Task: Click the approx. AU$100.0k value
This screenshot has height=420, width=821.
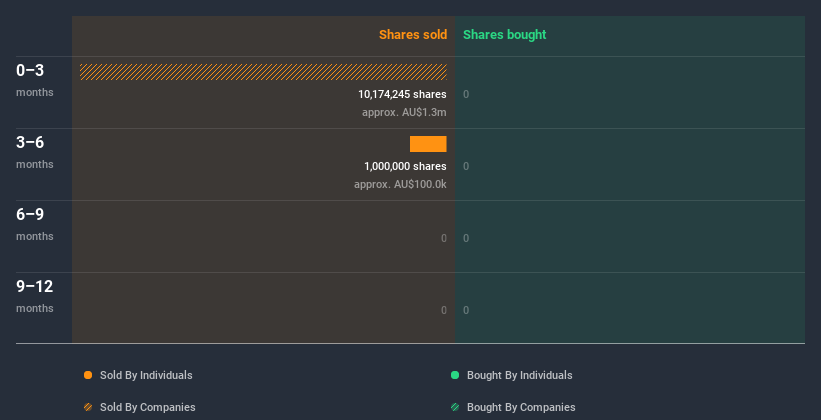Action: pyautogui.click(x=400, y=184)
